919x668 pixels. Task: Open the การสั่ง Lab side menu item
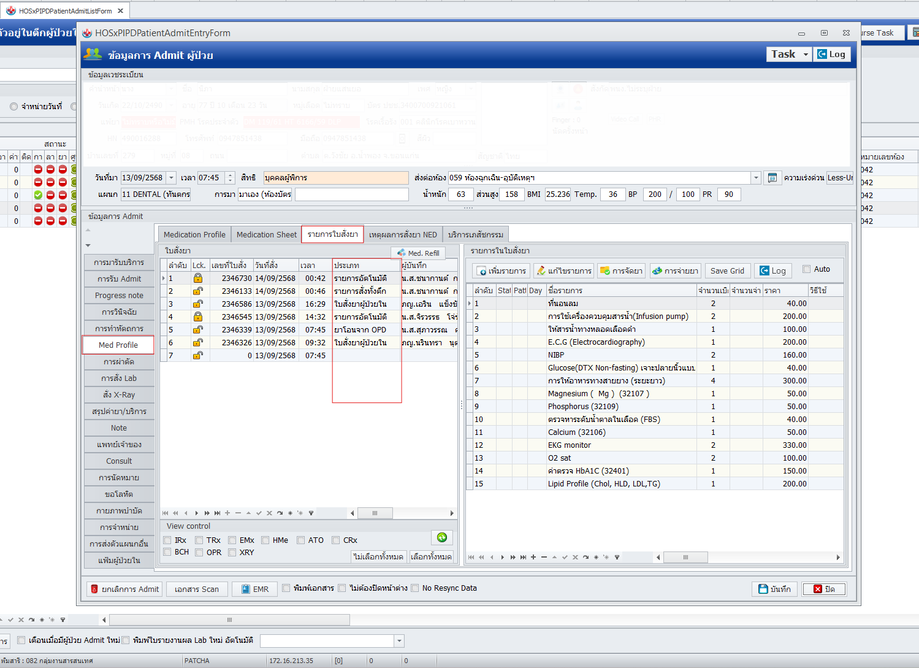[x=119, y=379]
